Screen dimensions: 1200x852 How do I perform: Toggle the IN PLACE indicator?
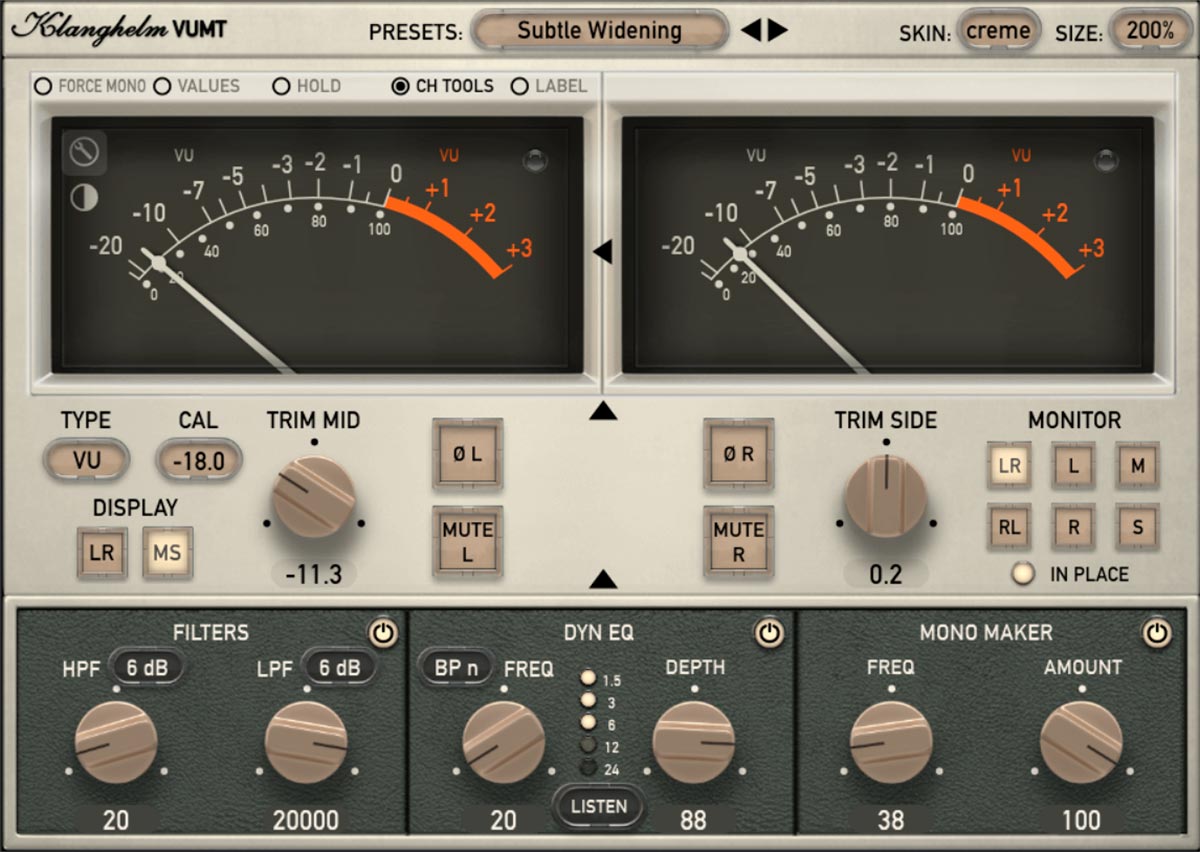coord(1022,574)
